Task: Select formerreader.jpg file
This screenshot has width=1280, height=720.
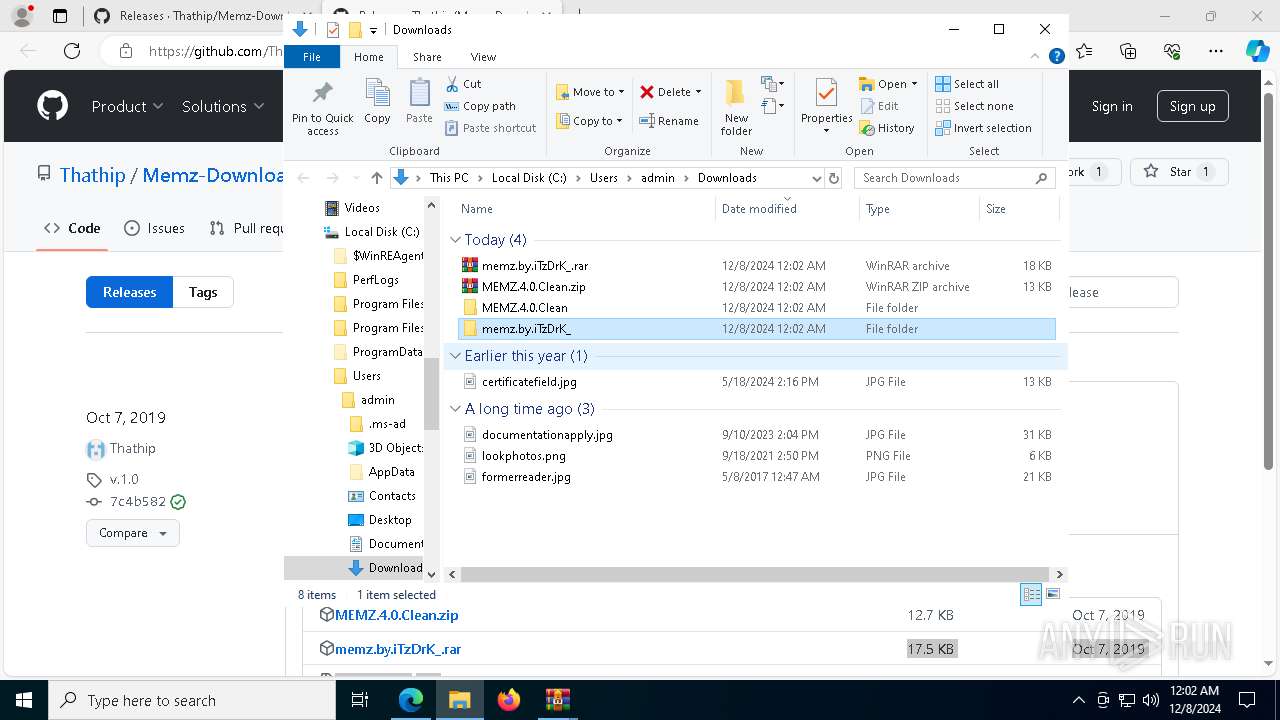Action: [757, 477]
